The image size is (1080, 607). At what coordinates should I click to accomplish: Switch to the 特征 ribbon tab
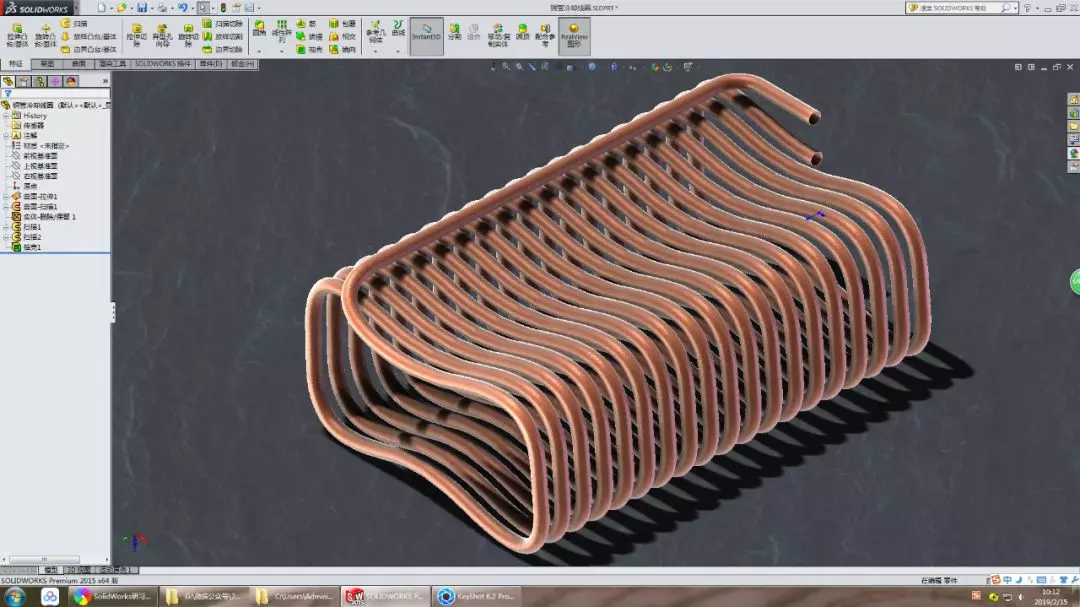point(16,64)
